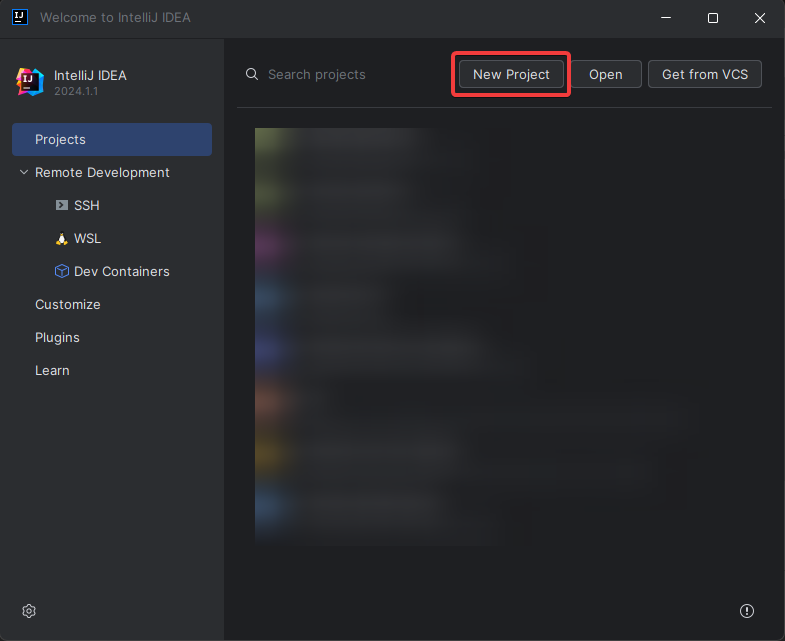Select the SSH terminal icon

pos(62,206)
